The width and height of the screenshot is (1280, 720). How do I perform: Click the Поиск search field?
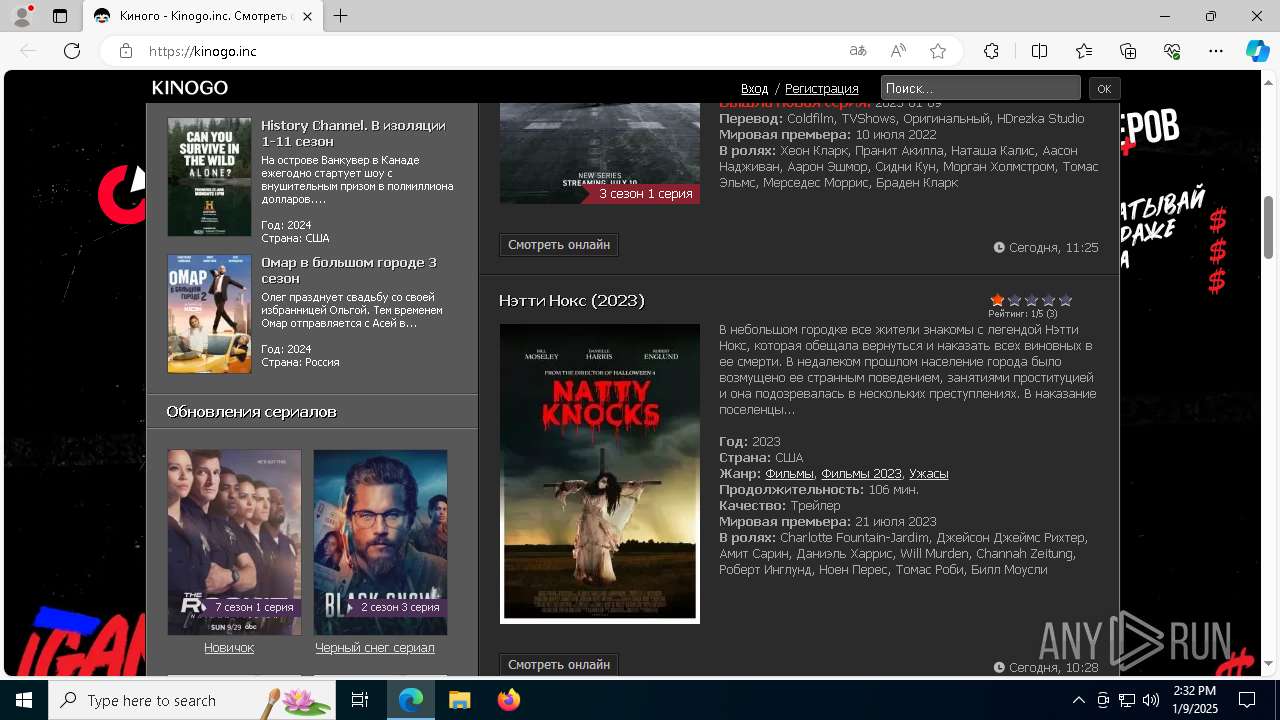pyautogui.click(x=981, y=88)
